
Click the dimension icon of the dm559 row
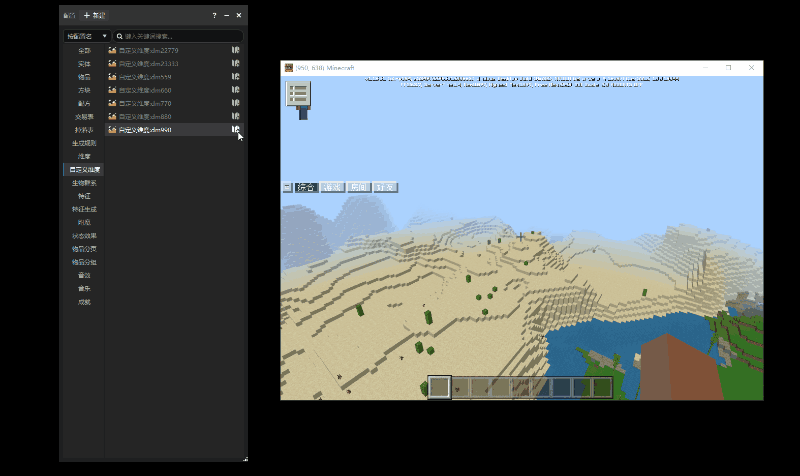pyautogui.click(x=112, y=77)
